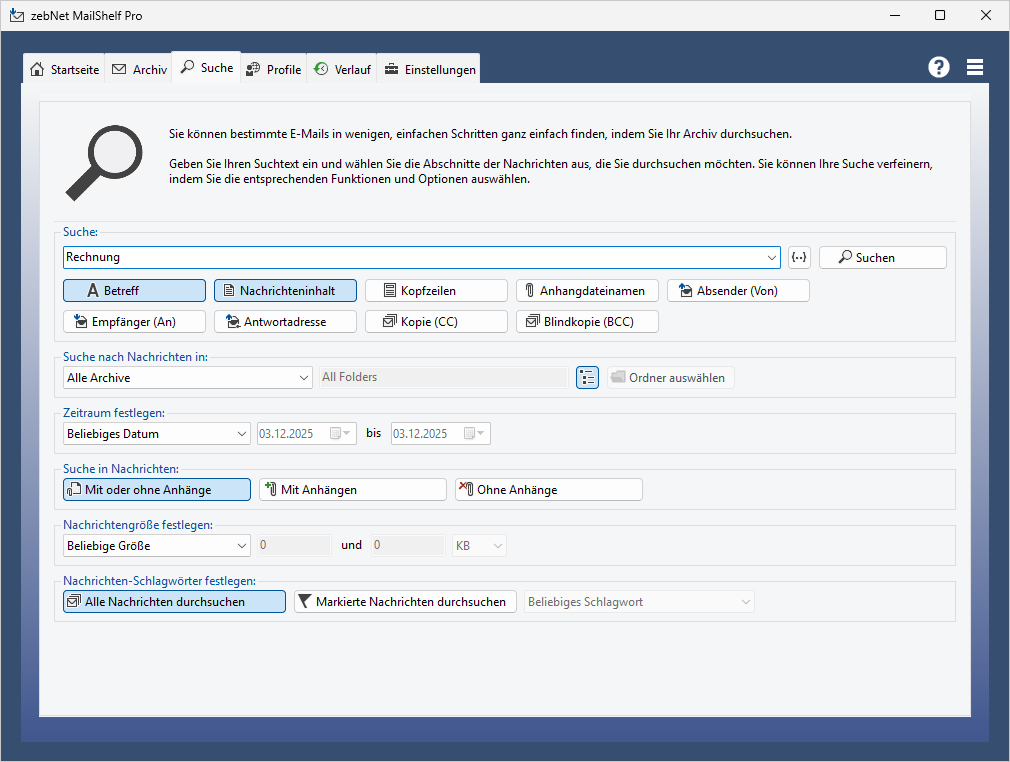Enable the Anhangdateinamen search filter
This screenshot has height=762, width=1010.
587,291
